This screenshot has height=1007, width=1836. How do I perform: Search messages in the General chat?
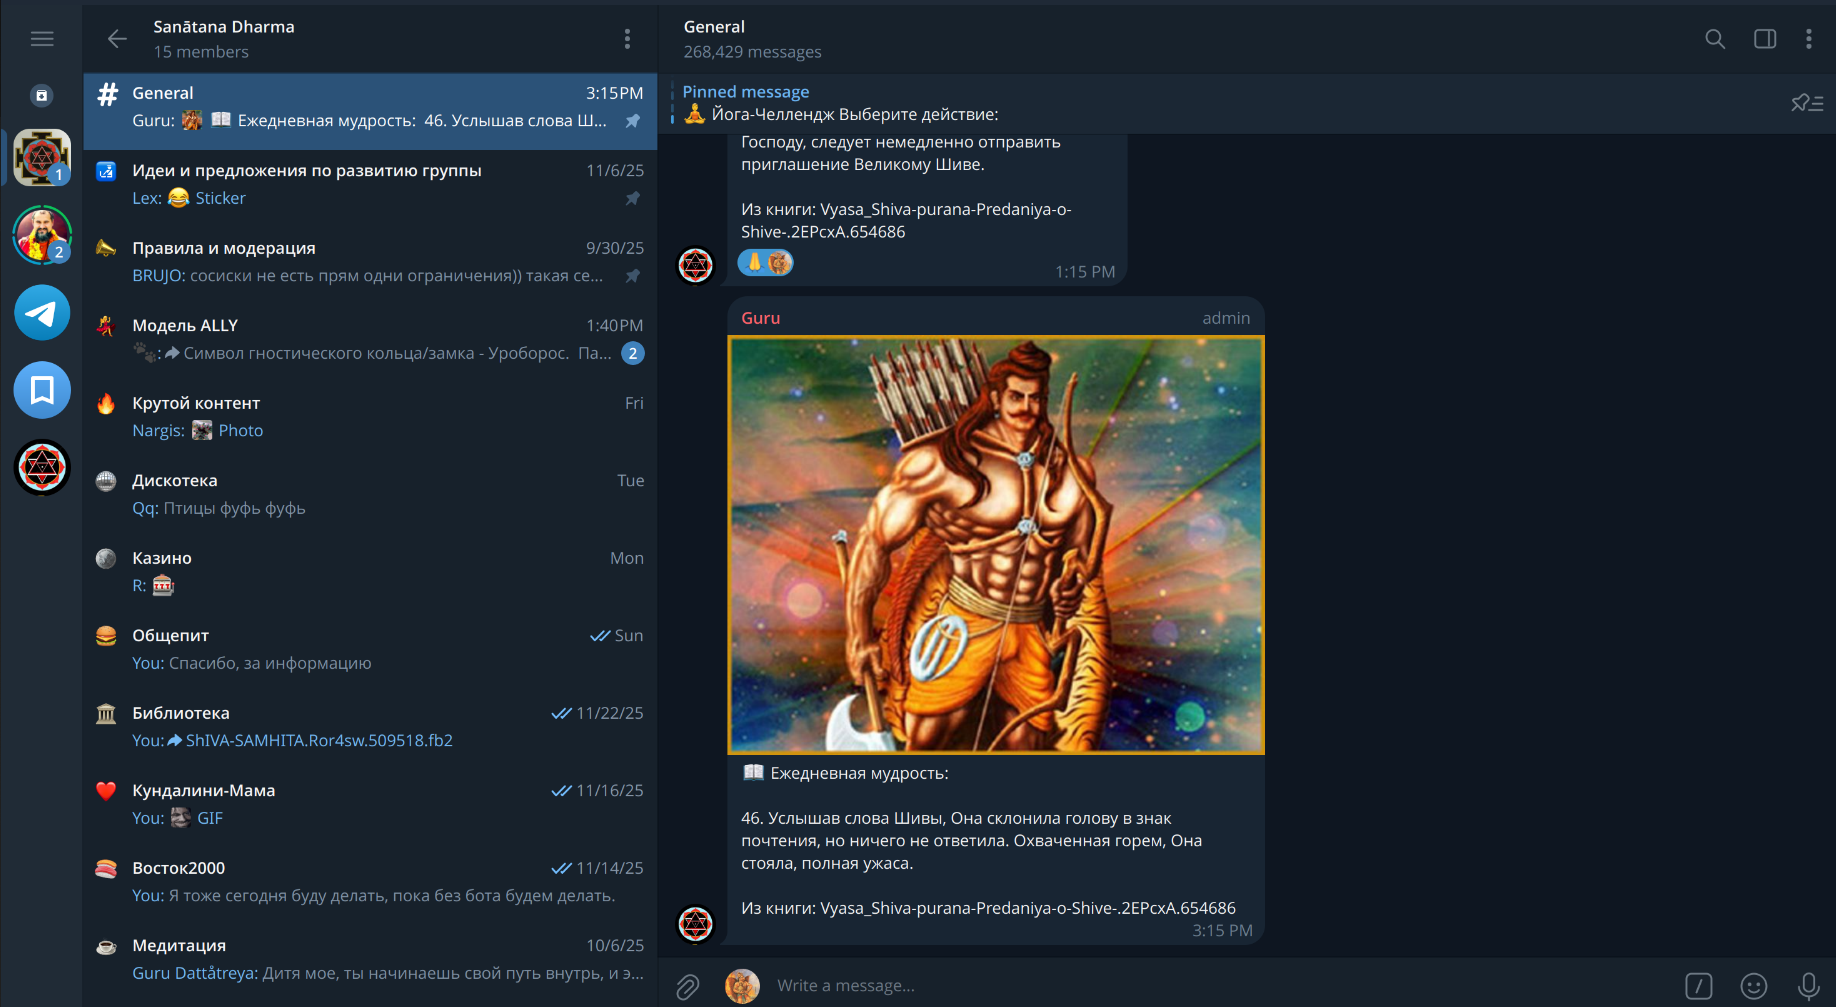[1714, 39]
